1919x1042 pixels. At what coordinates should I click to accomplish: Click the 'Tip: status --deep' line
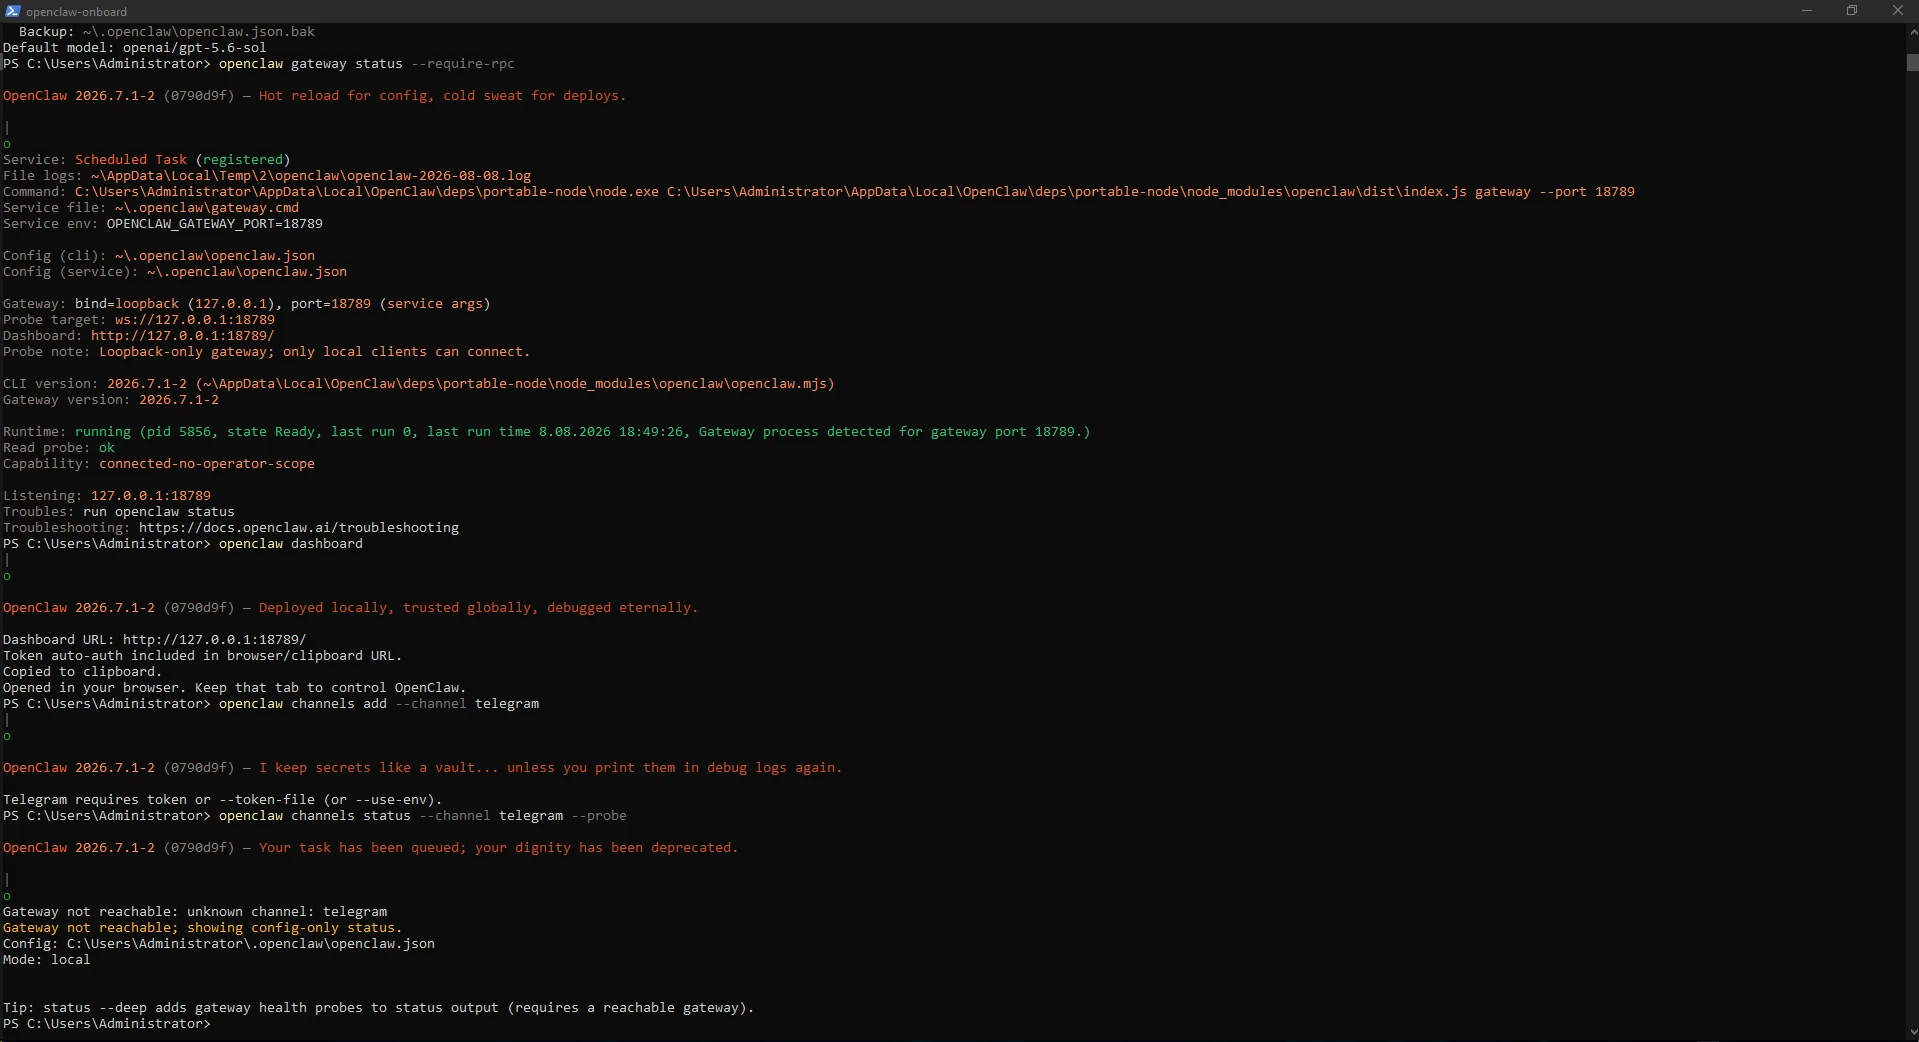point(379,1008)
